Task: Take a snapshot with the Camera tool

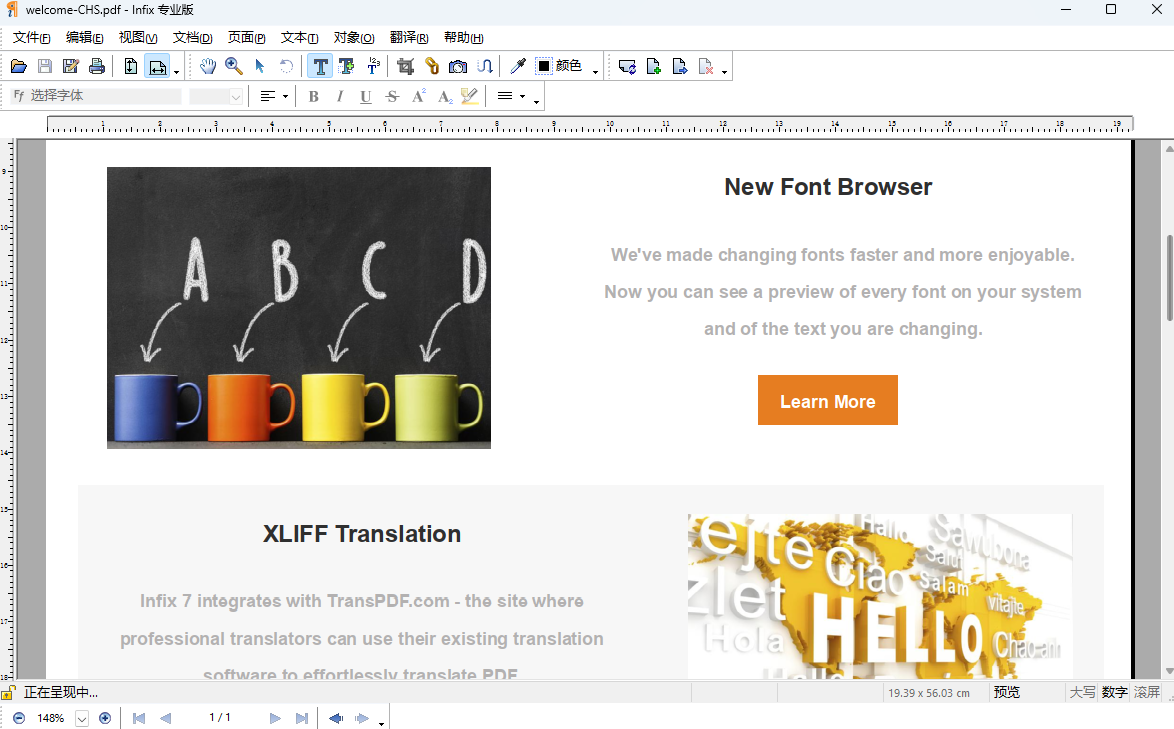Action: 457,66
